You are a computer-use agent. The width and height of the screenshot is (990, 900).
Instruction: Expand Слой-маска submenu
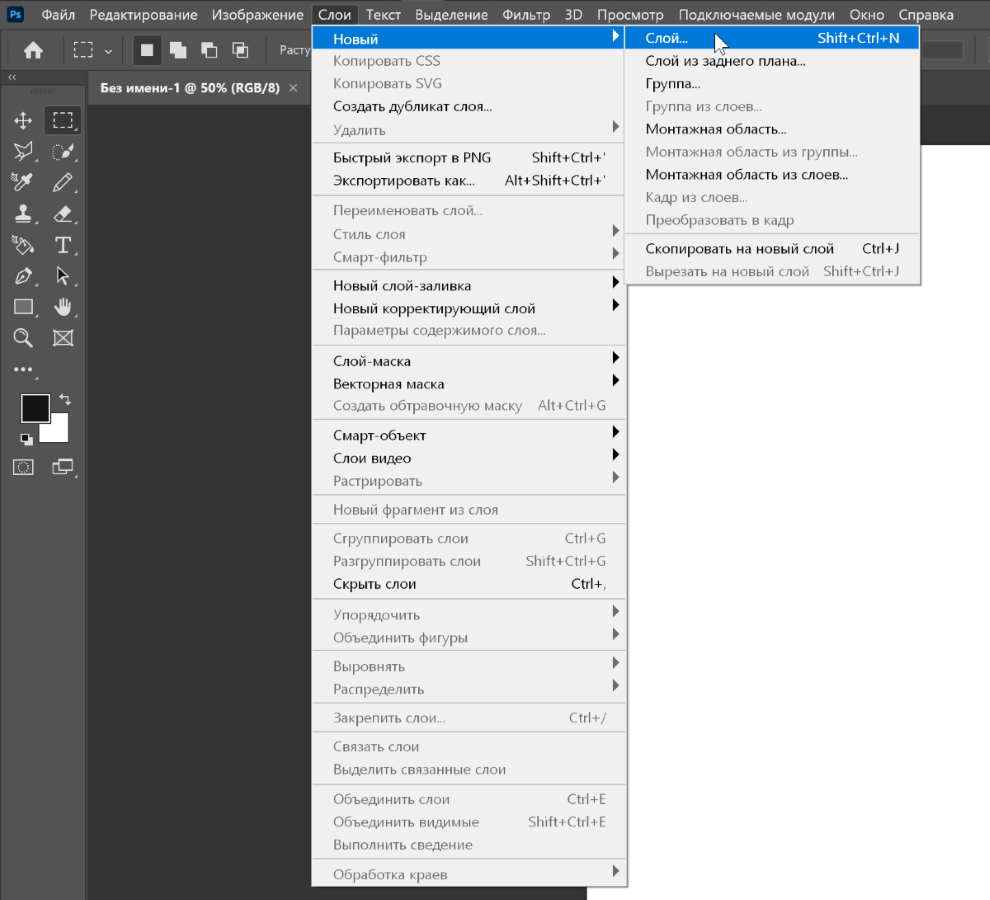[x=468, y=361]
